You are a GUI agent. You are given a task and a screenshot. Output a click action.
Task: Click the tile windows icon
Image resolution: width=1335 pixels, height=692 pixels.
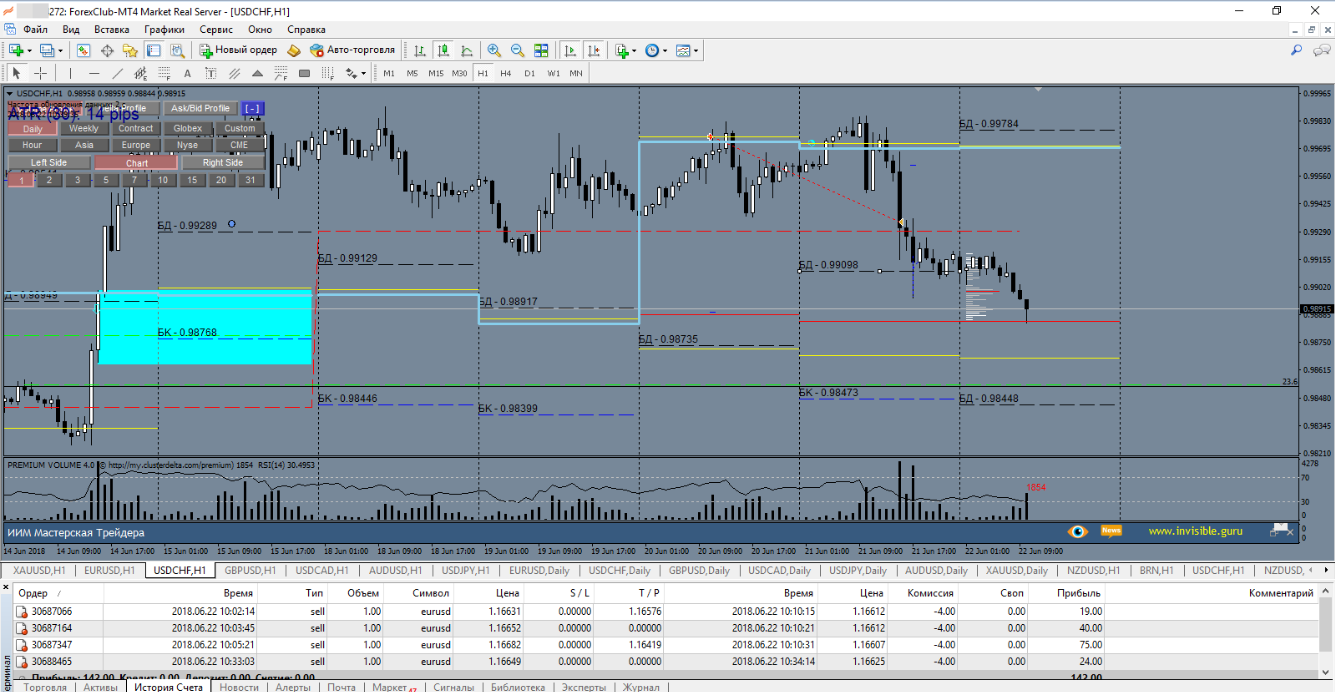[541, 50]
